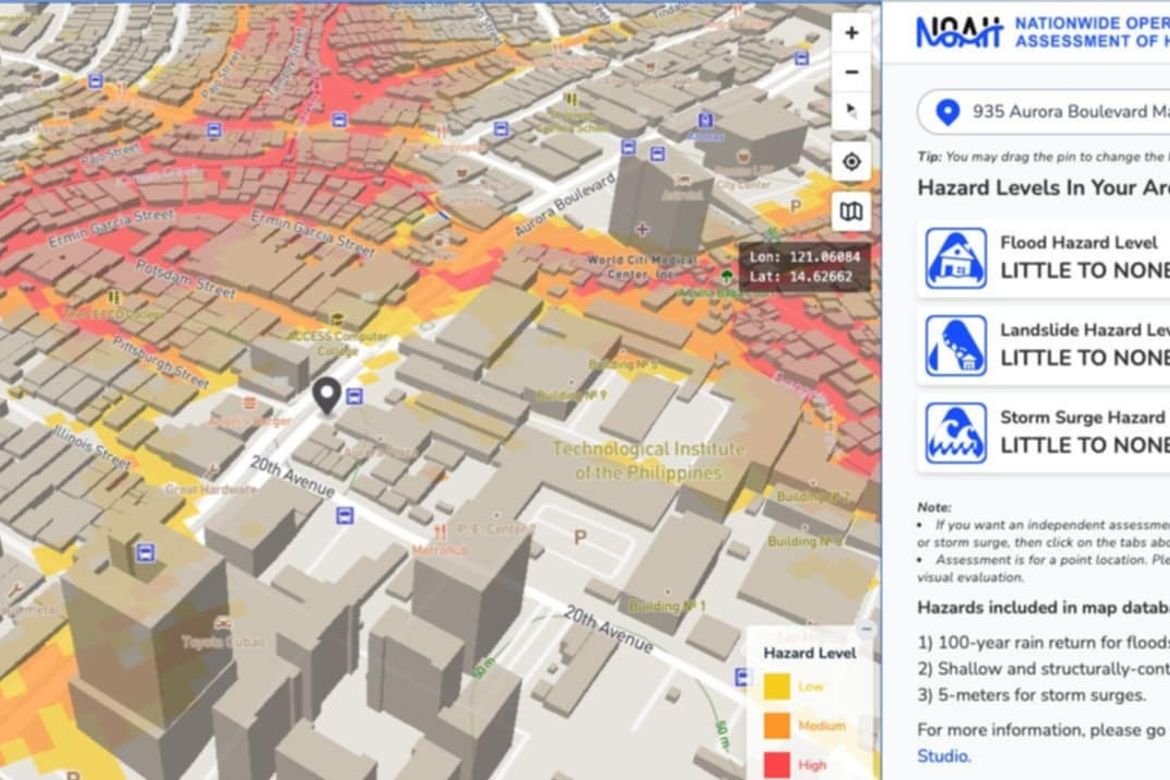Click the Pittsburgh Street label
The width and height of the screenshot is (1170, 780).
pyautogui.click(x=161, y=362)
